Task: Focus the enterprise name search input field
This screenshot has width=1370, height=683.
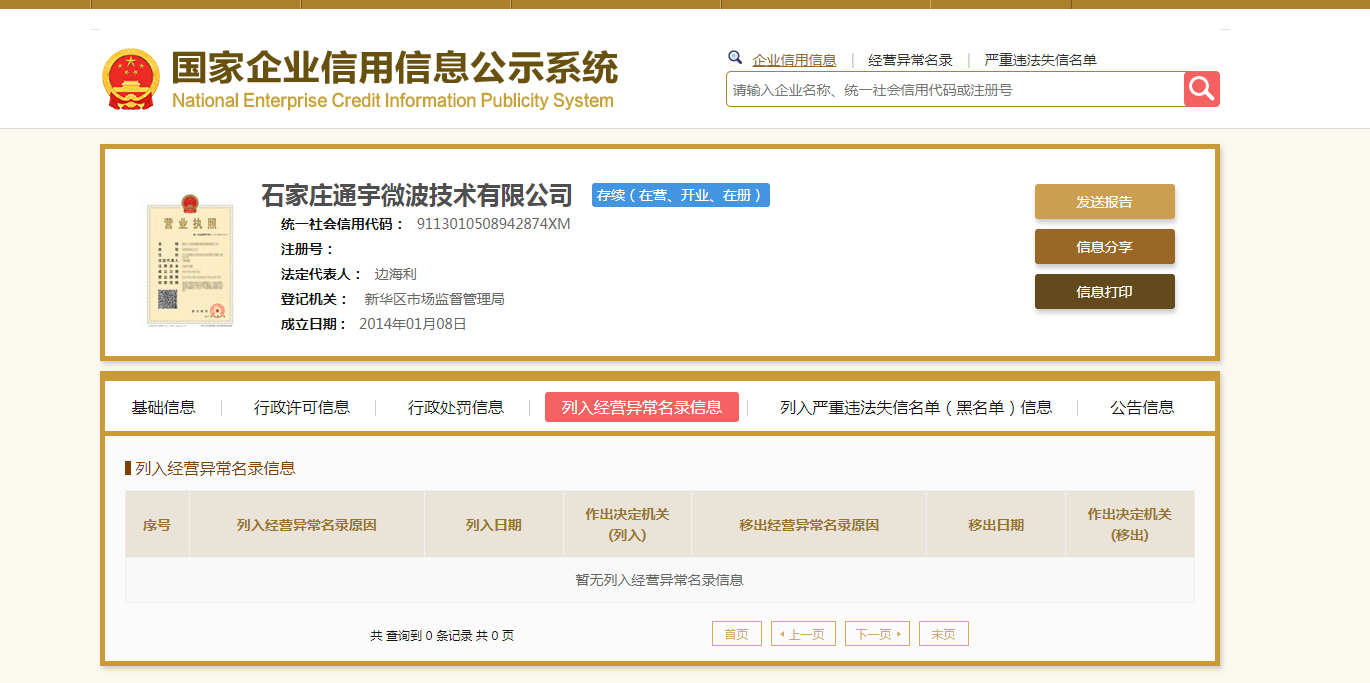Action: point(955,89)
